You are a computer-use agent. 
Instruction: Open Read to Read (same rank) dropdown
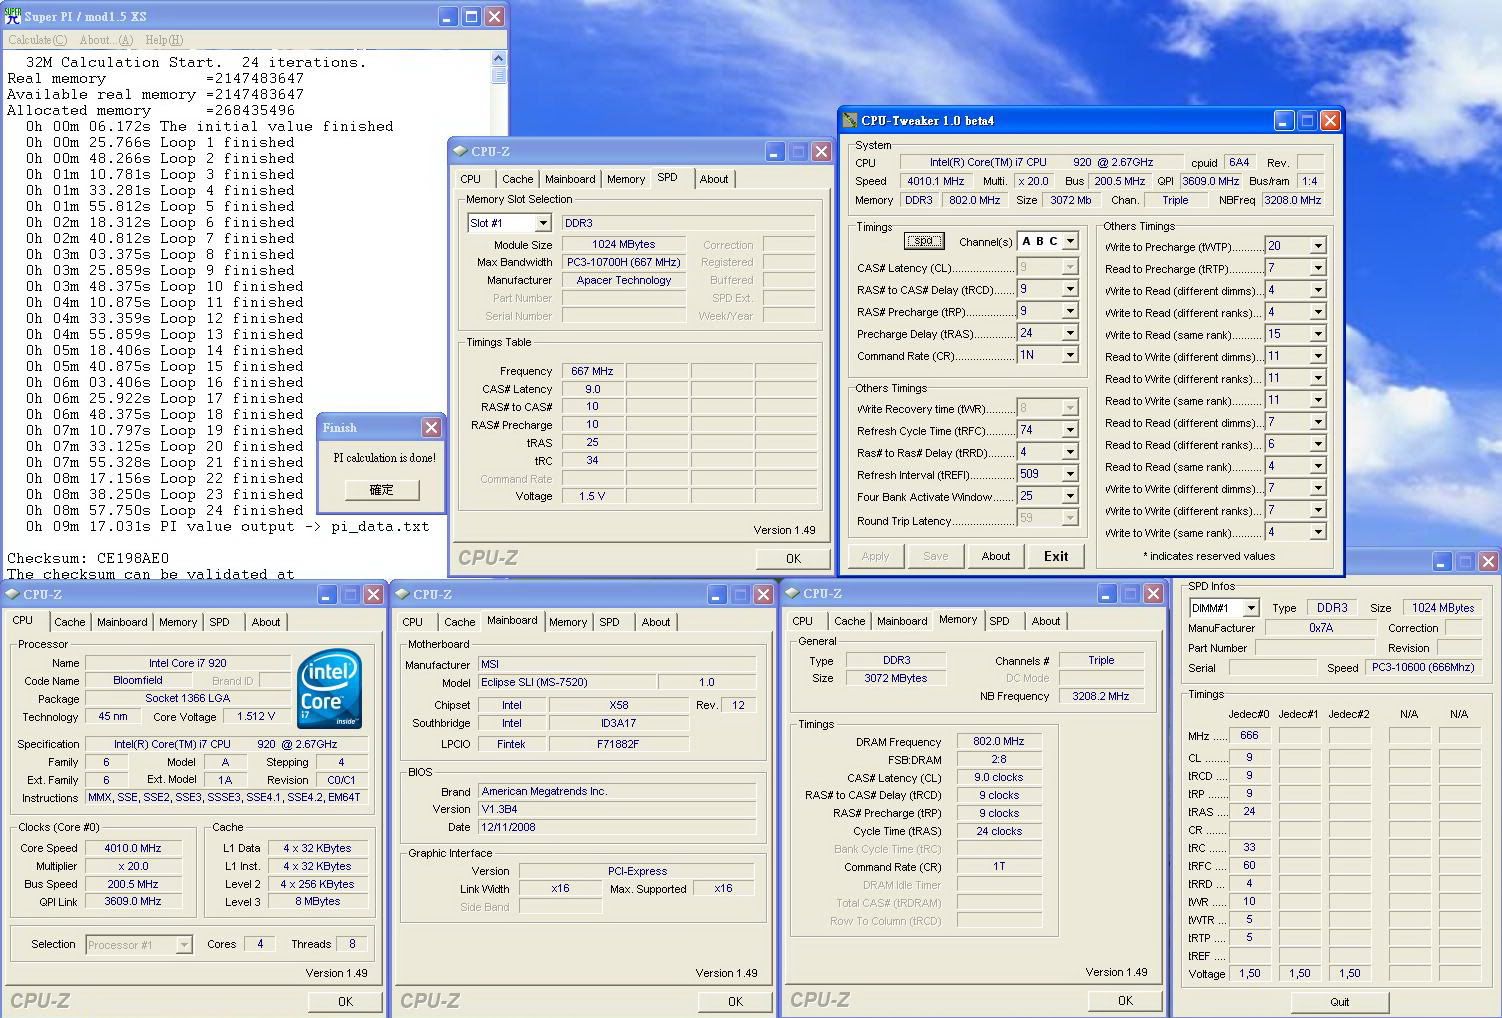coord(1318,466)
